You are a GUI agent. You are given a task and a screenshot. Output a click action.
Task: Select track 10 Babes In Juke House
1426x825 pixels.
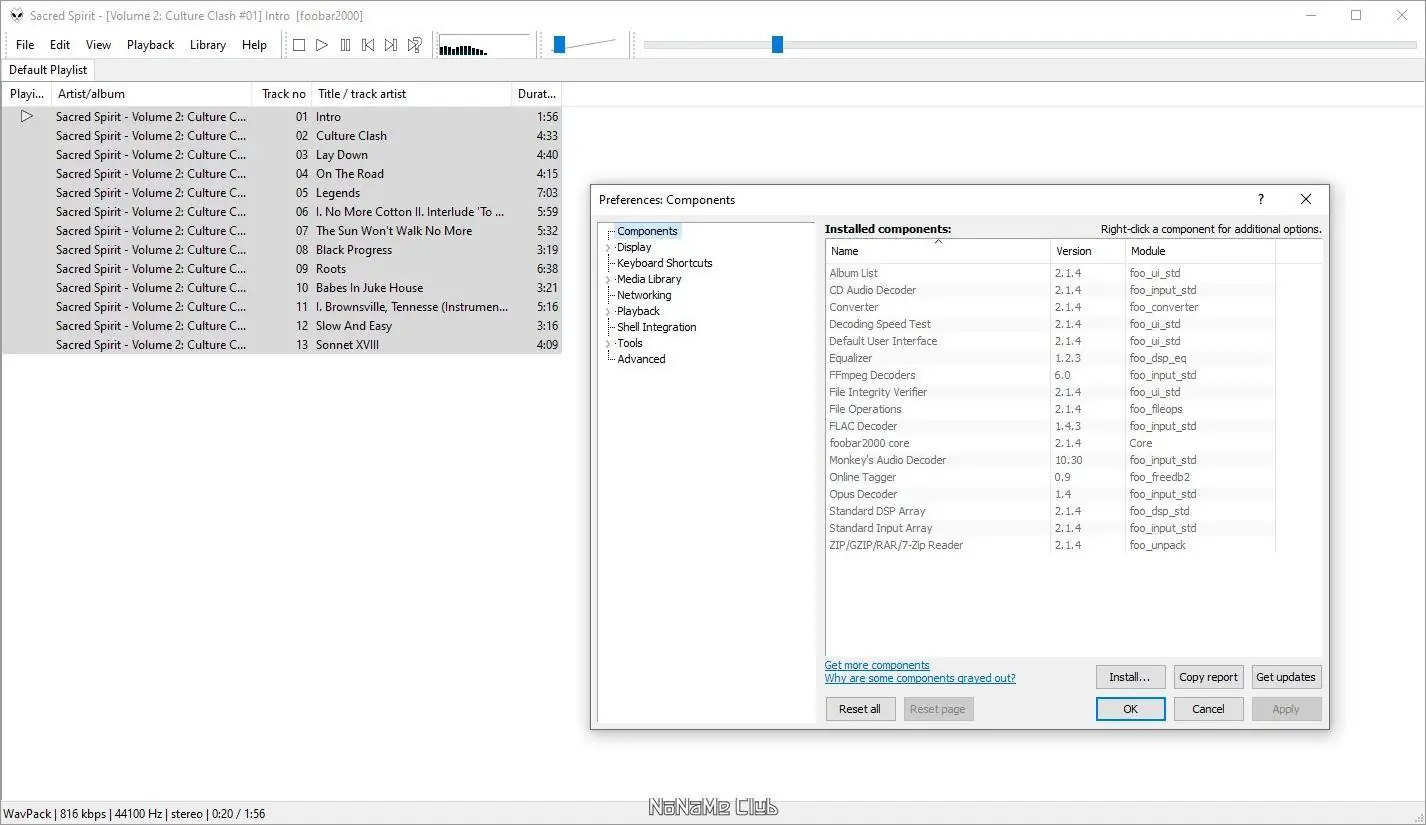click(x=281, y=288)
